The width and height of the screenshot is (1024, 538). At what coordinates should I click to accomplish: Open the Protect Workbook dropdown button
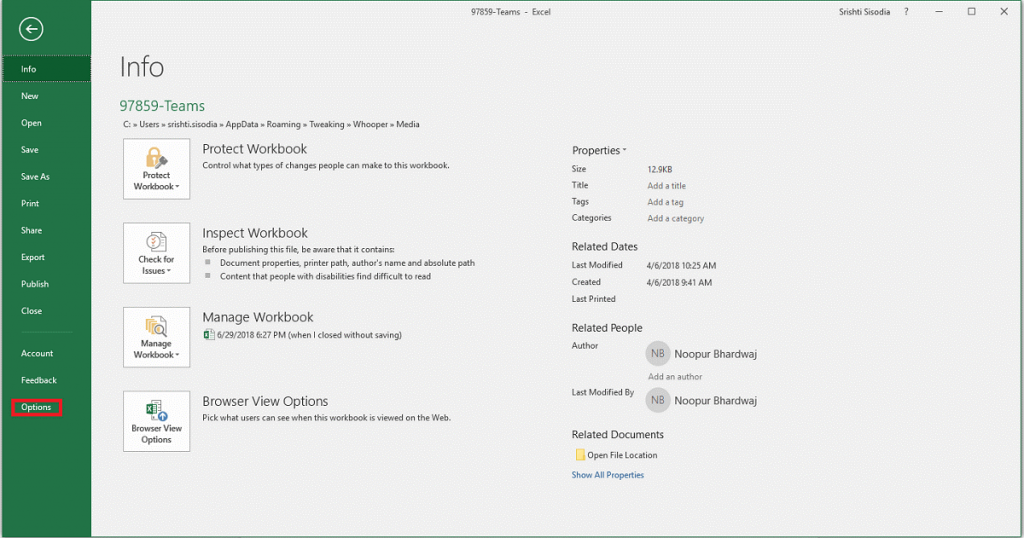click(x=157, y=168)
